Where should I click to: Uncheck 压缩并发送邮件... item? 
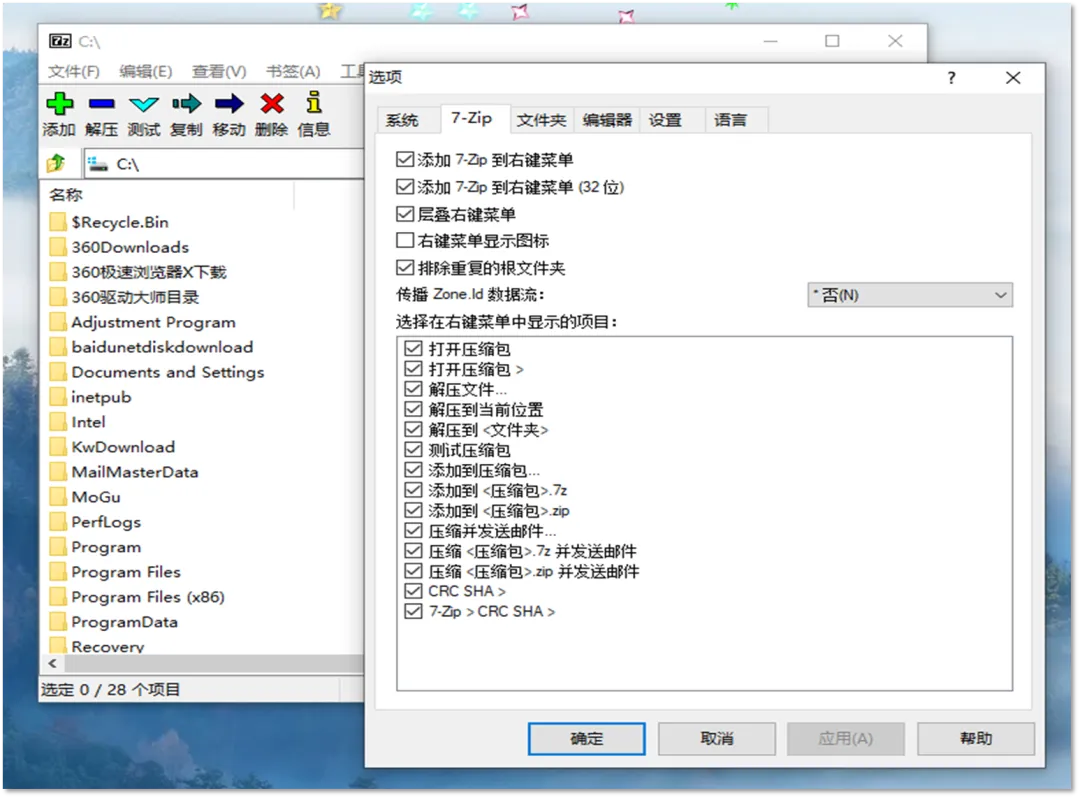tap(413, 530)
